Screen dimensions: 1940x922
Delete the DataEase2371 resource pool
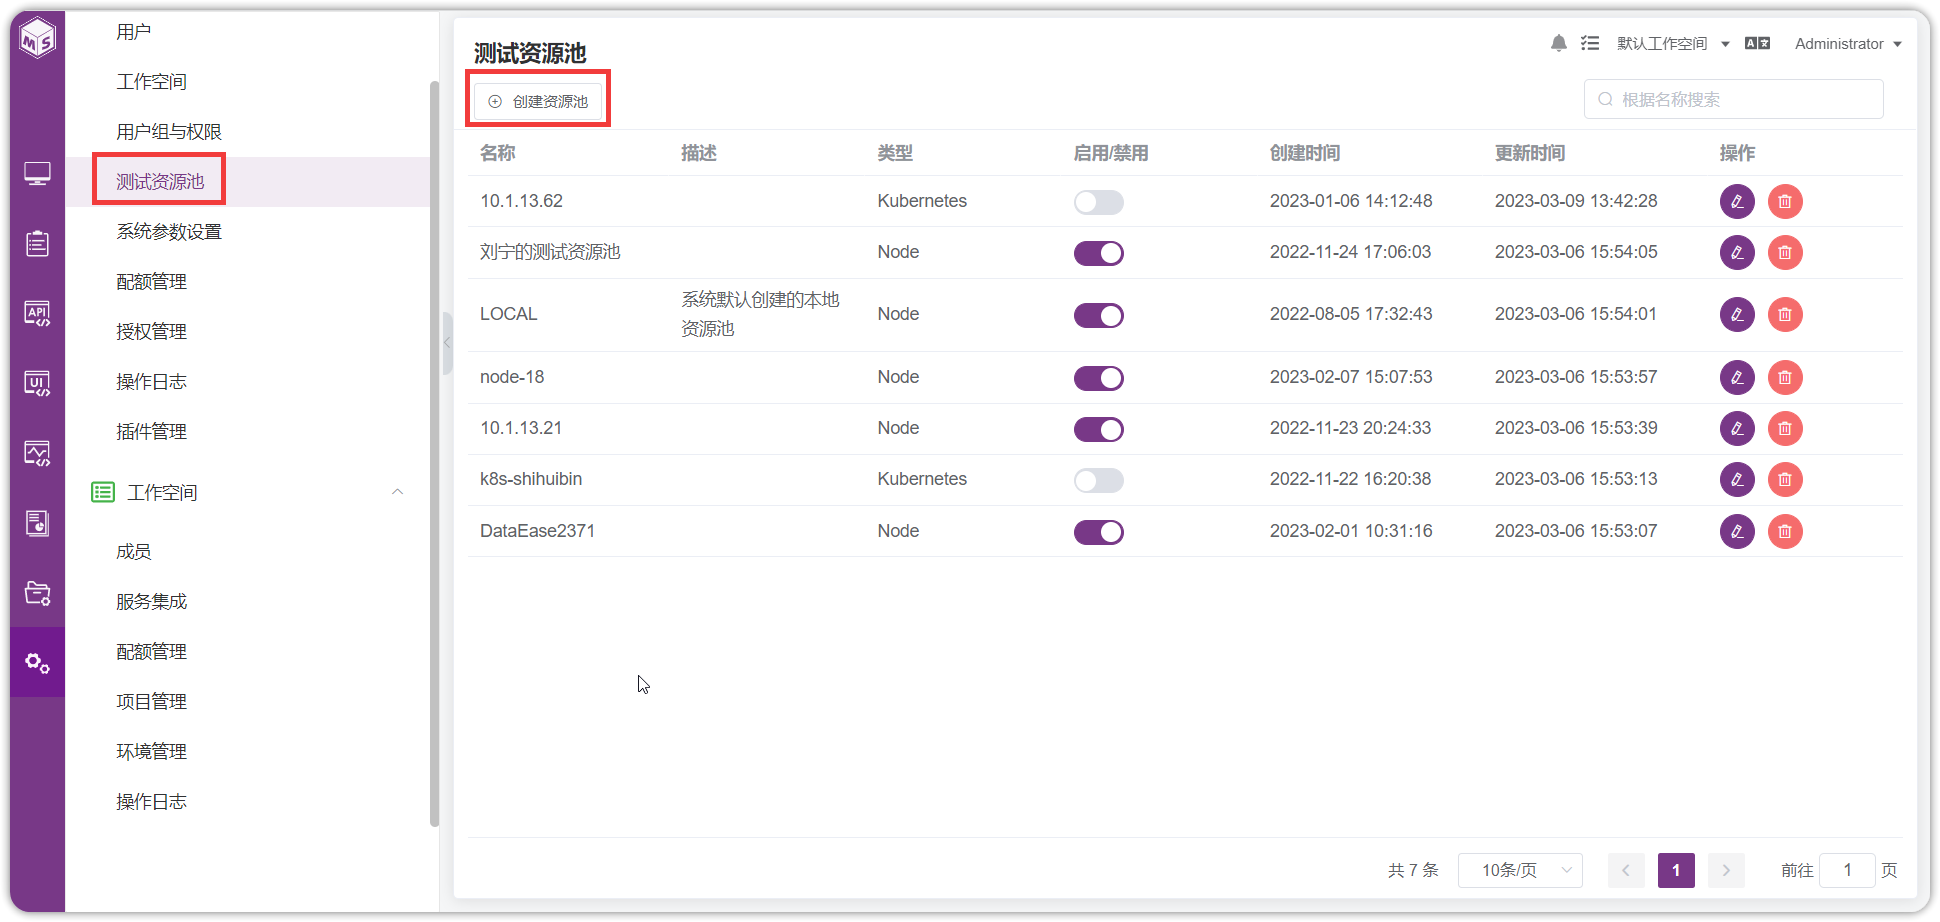point(1785,532)
